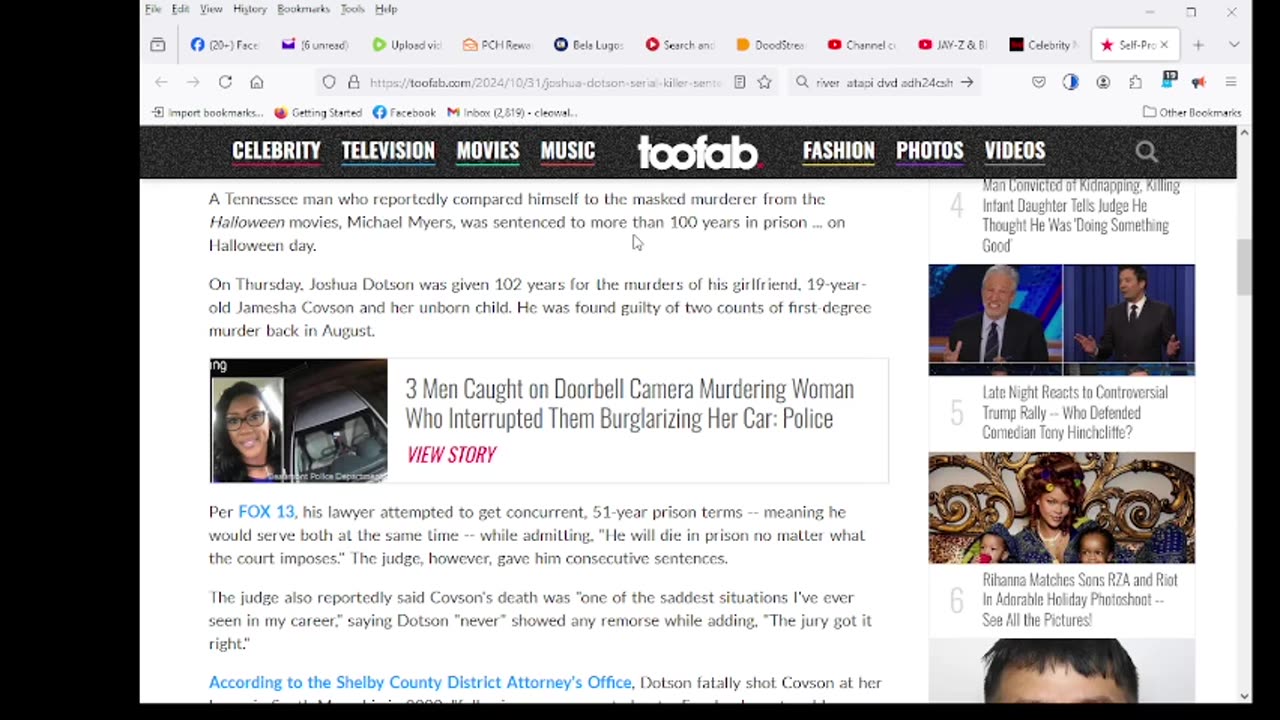Click the doorbell camera story thumbnail

point(298,421)
